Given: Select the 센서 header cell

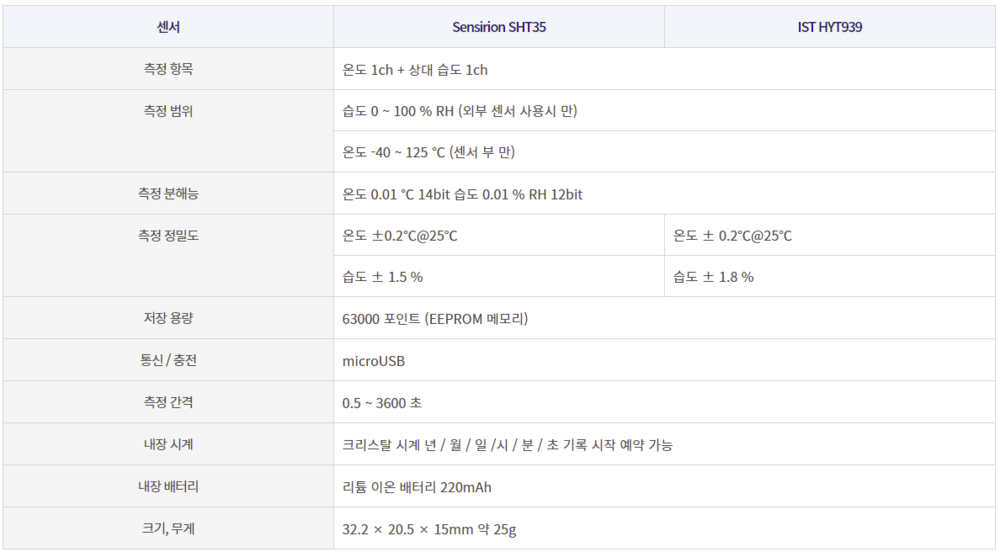Looking at the screenshot, I should coord(168,27).
